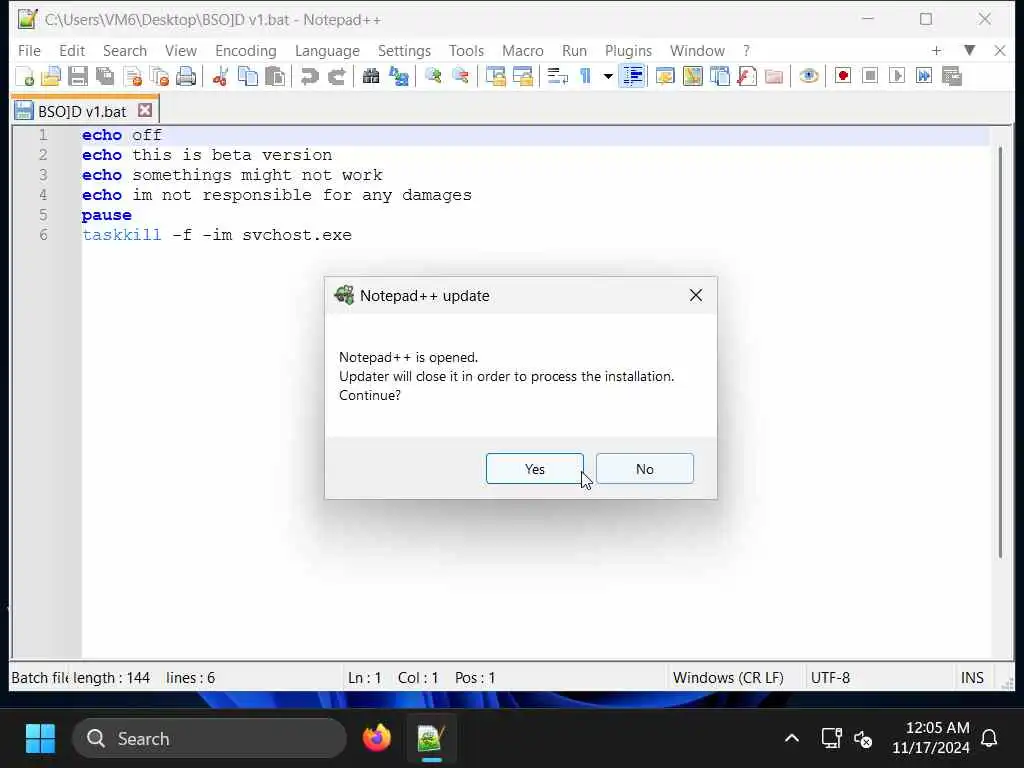Viewport: 1024px width, 768px height.
Task: Click the Print toolbar icon
Action: click(x=186, y=76)
